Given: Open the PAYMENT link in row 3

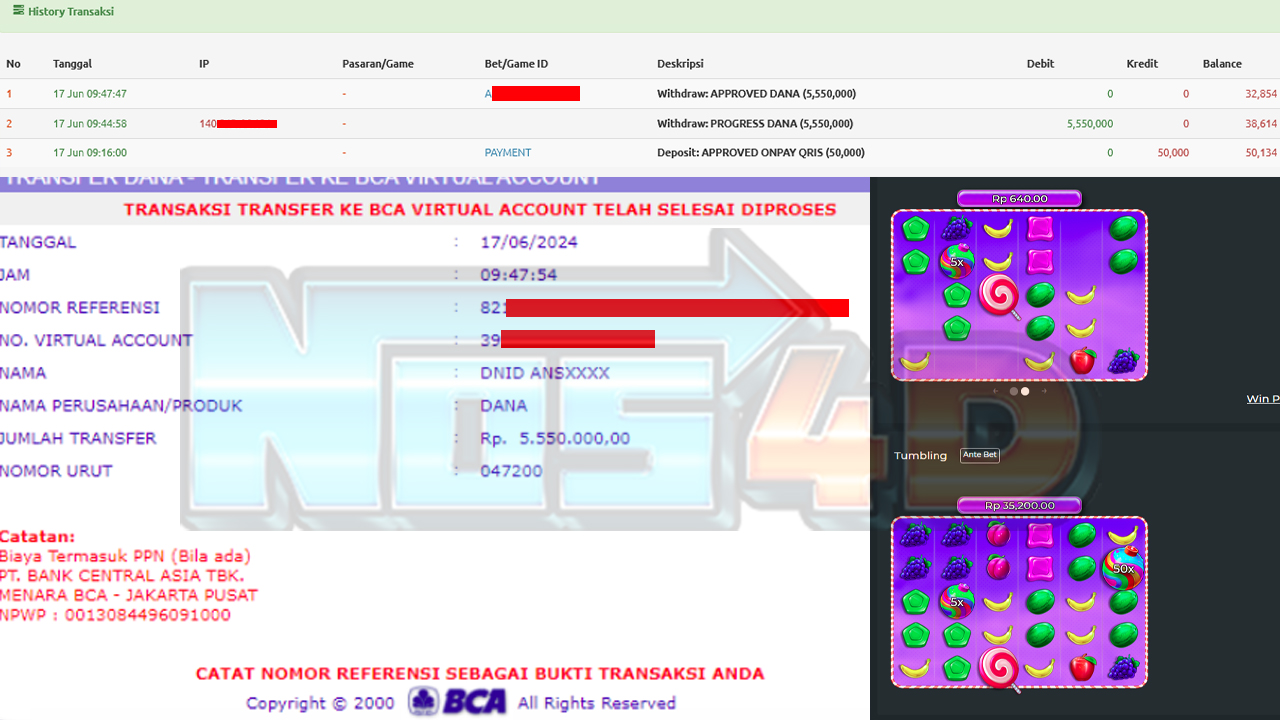Looking at the screenshot, I should 508,153.
